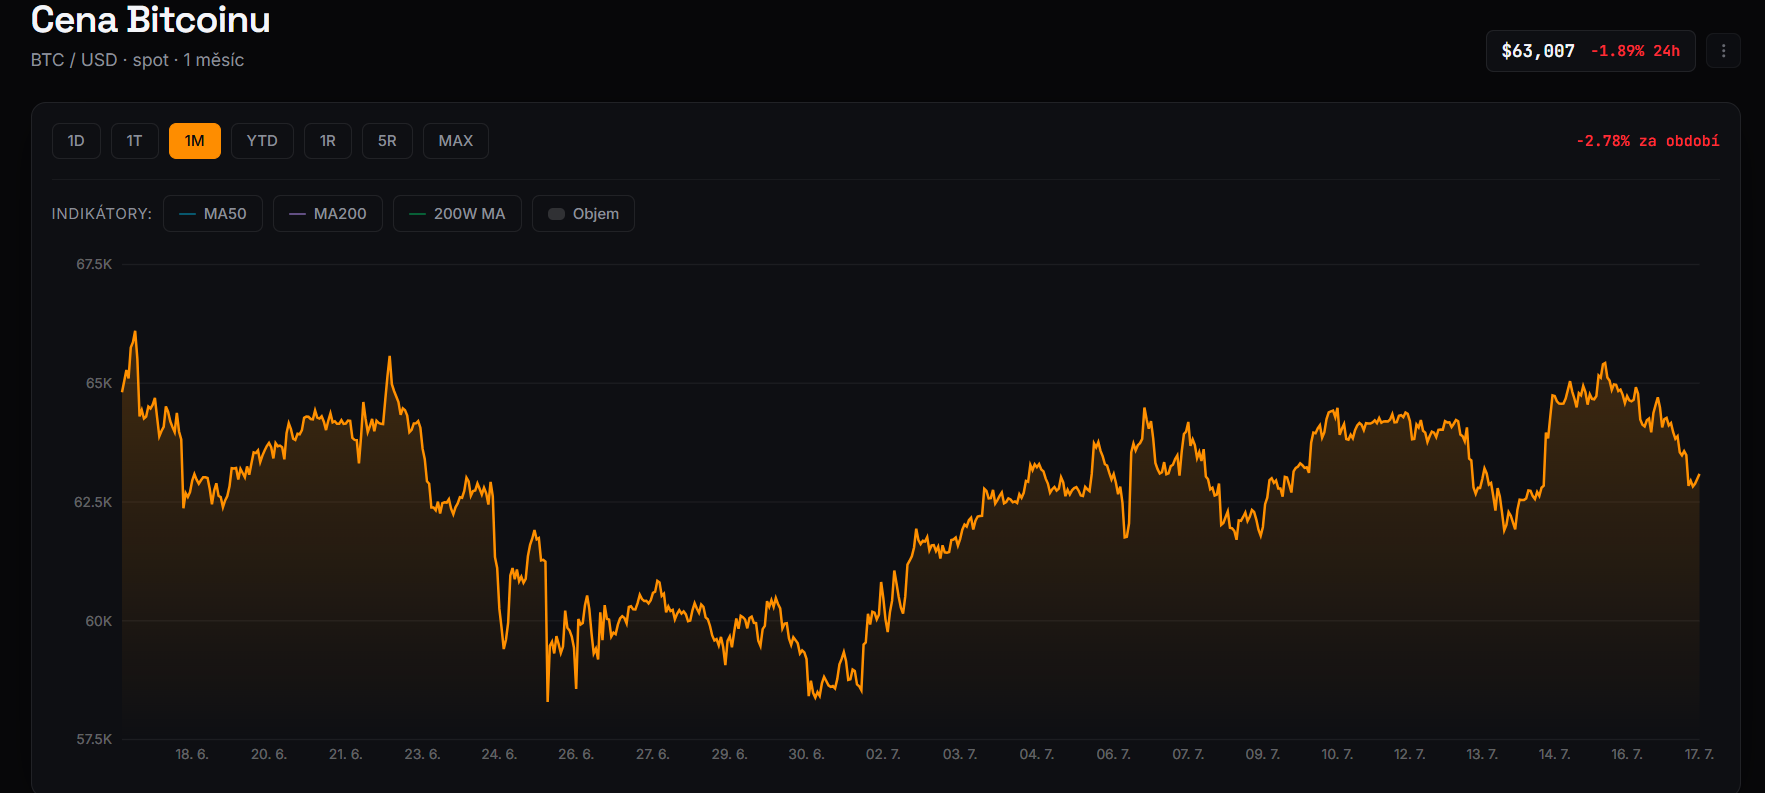Click the -2.78% za období label
Screen dimensions: 1765x793
pyautogui.click(x=1648, y=141)
